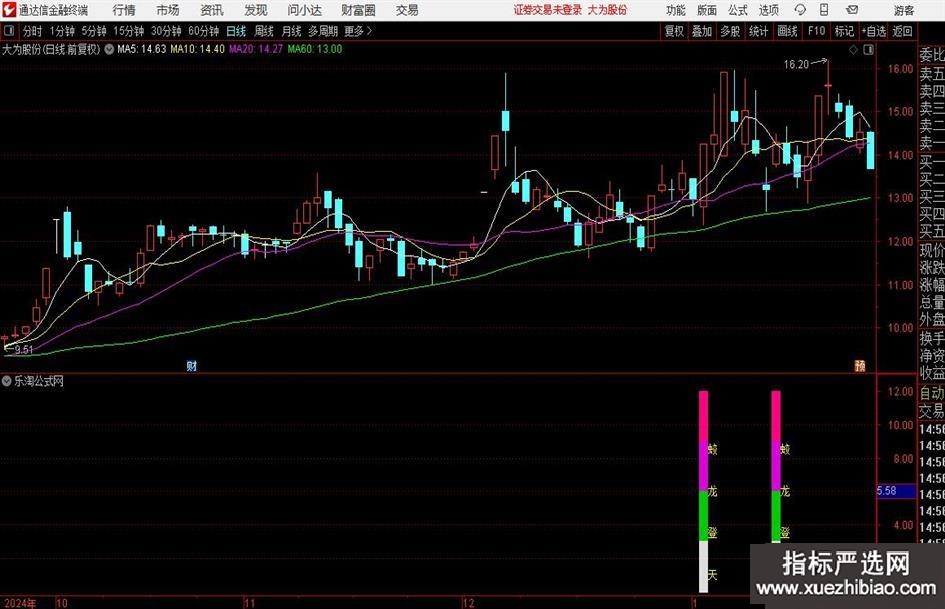Click the month 12 marker on axis
The width and height of the screenshot is (945, 609).
468,603
